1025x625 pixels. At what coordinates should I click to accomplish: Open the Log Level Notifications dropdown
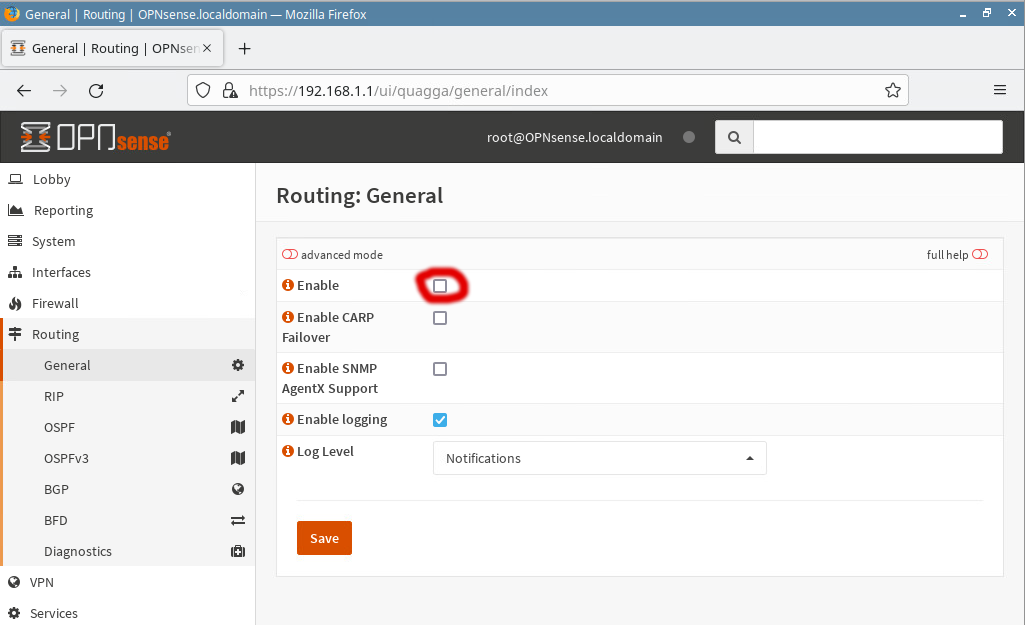click(x=599, y=458)
